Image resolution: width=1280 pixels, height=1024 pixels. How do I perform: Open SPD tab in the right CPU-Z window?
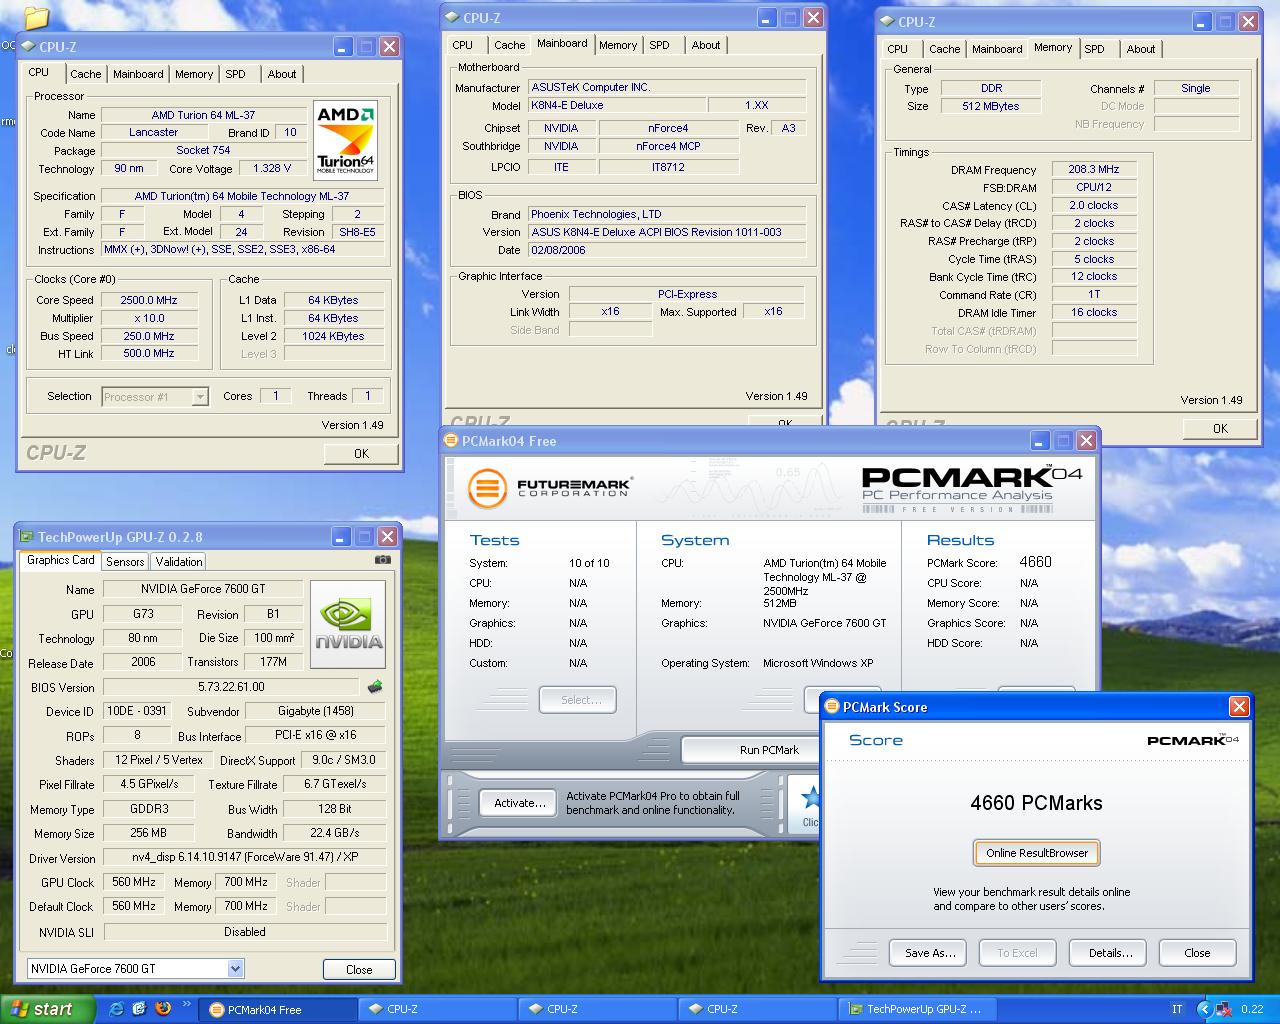coord(1095,49)
